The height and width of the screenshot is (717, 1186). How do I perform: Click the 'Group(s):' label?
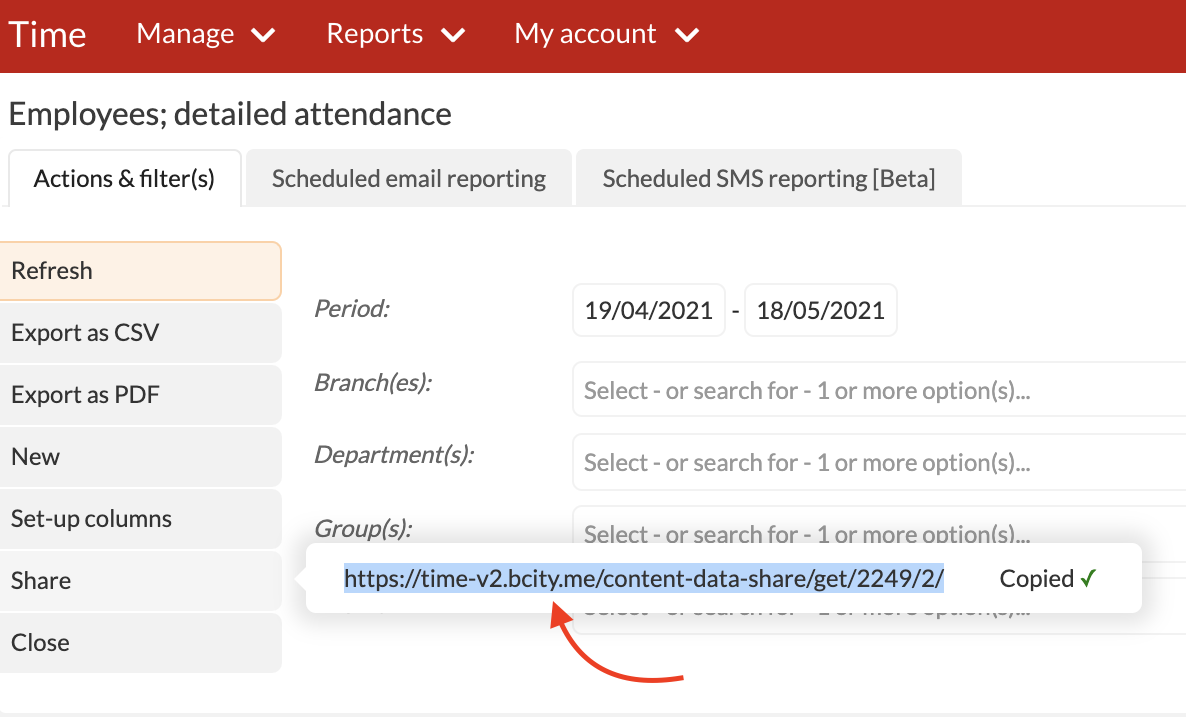(363, 528)
